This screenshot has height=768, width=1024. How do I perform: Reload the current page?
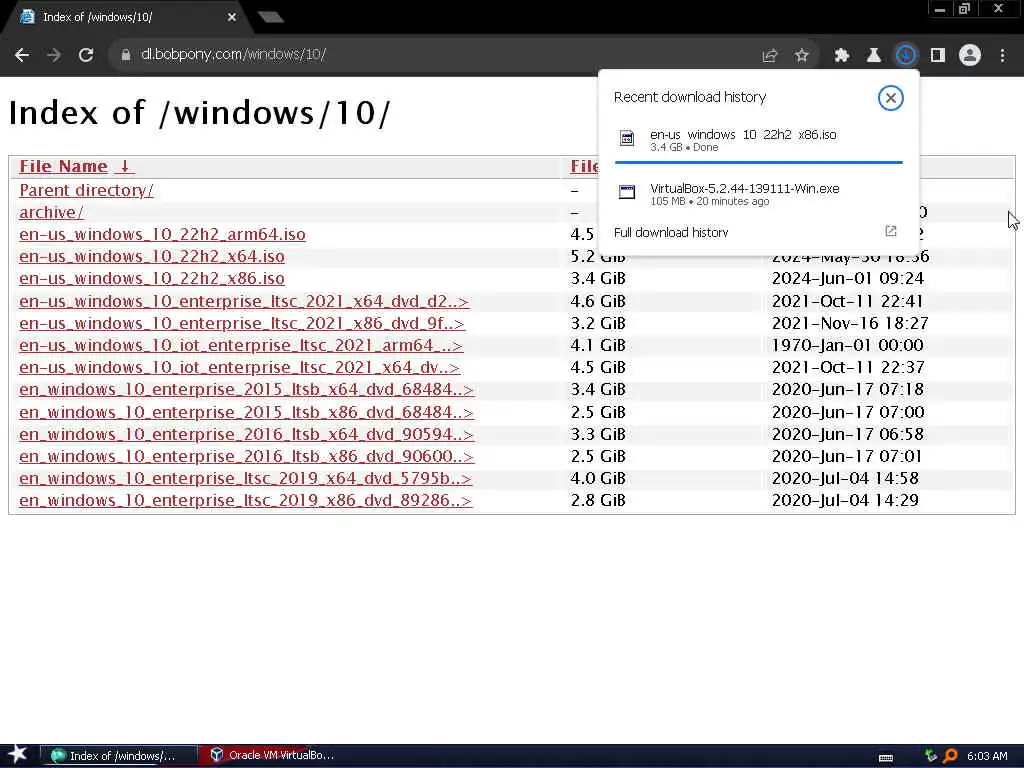86,55
